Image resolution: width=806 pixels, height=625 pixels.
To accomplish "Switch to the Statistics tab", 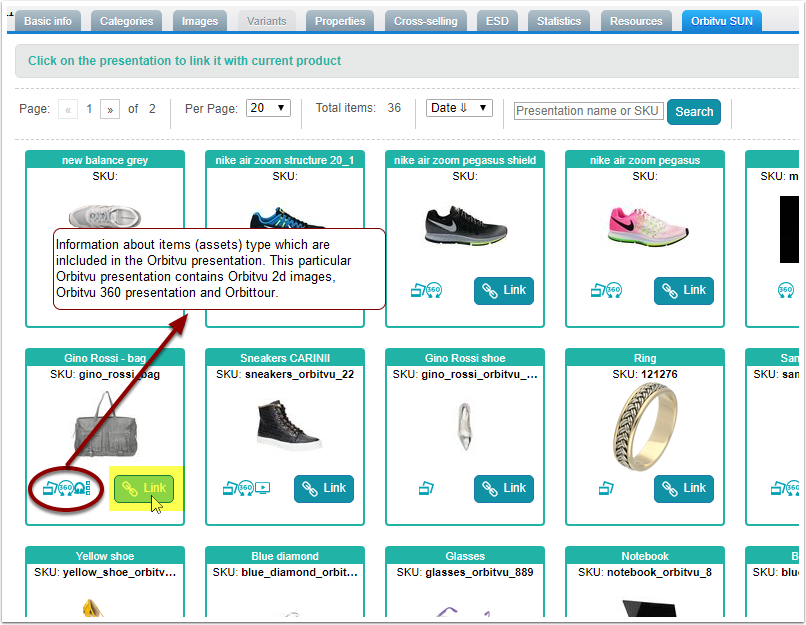I will (559, 21).
